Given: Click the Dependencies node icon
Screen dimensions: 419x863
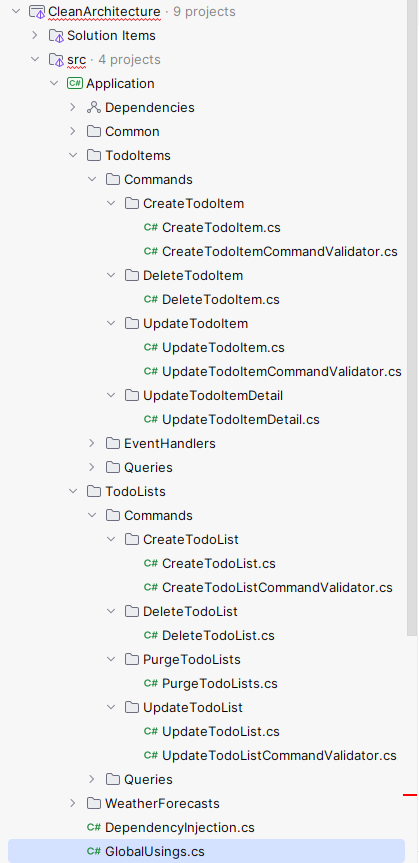Looking at the screenshot, I should click(94, 107).
